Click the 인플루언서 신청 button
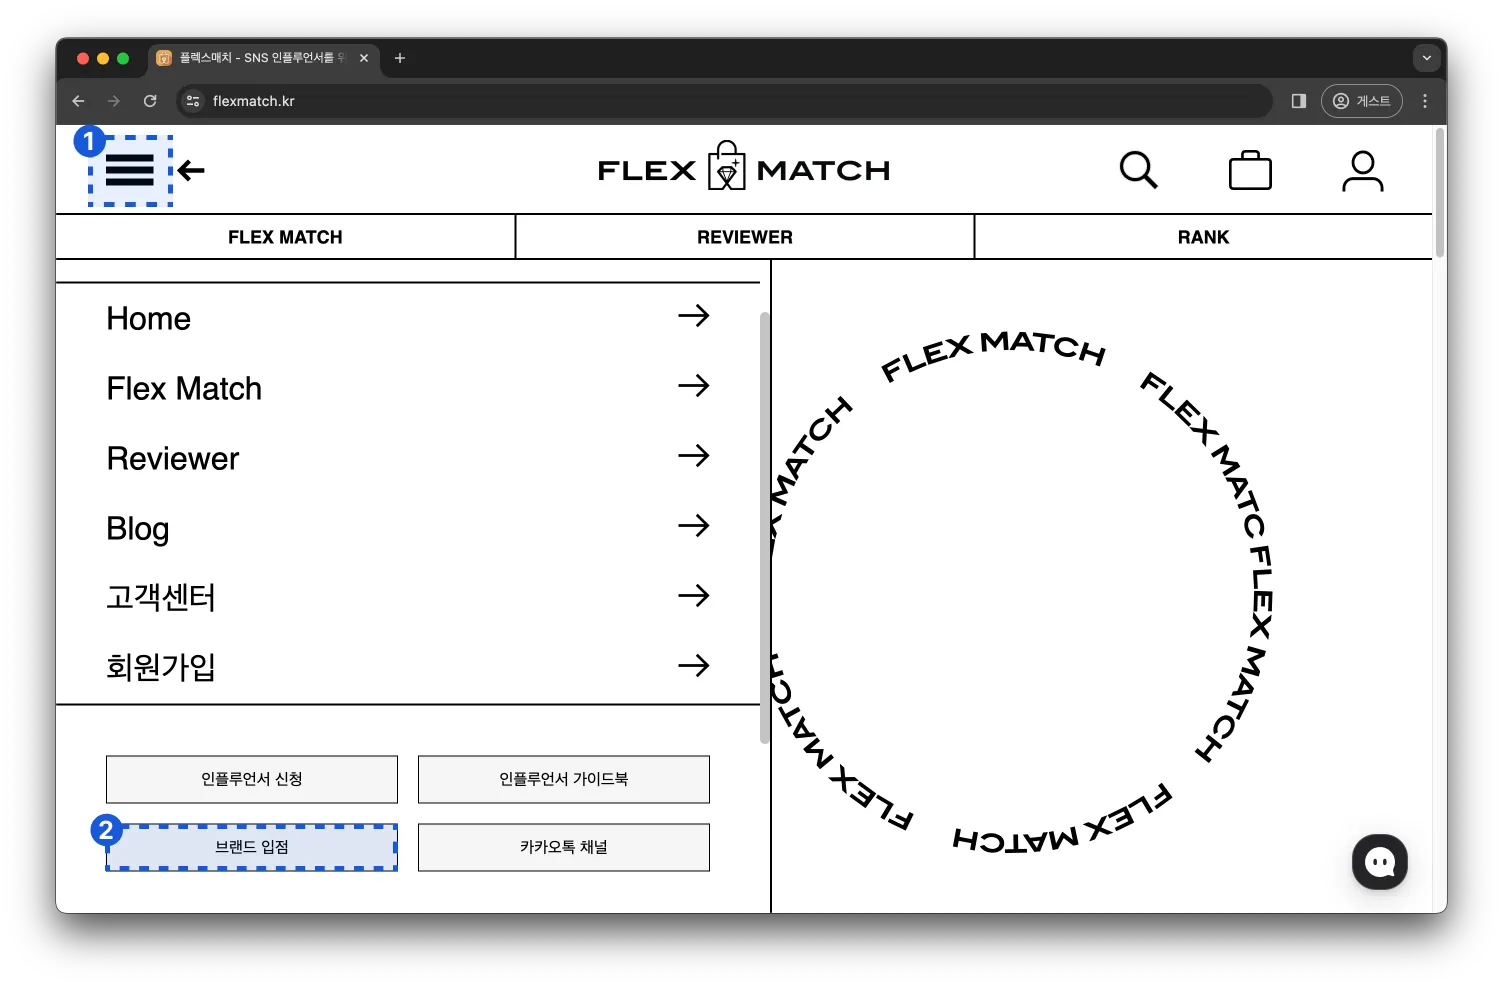This screenshot has width=1503, height=987. click(252, 779)
